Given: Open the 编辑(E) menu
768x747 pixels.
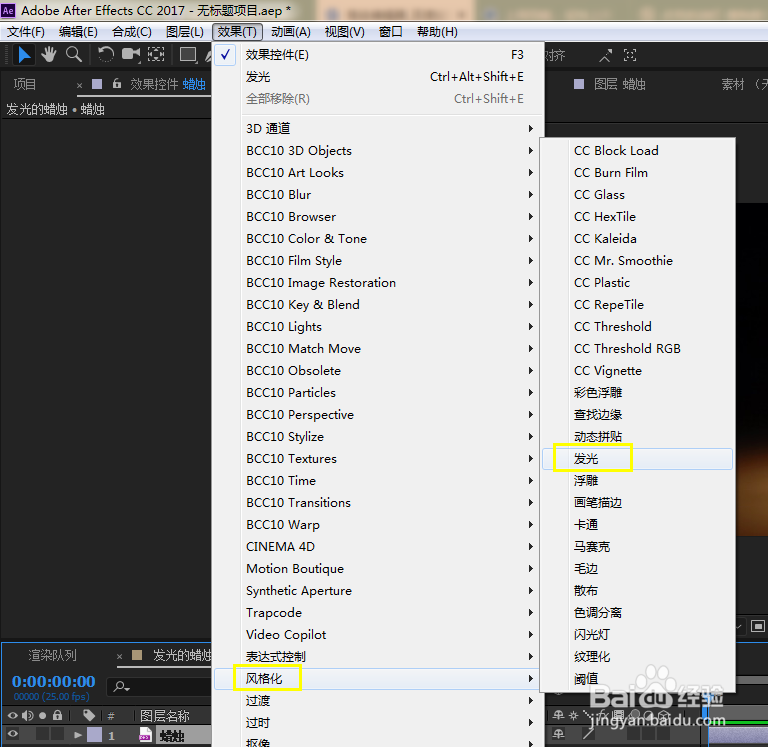Looking at the screenshot, I should tap(78, 32).
